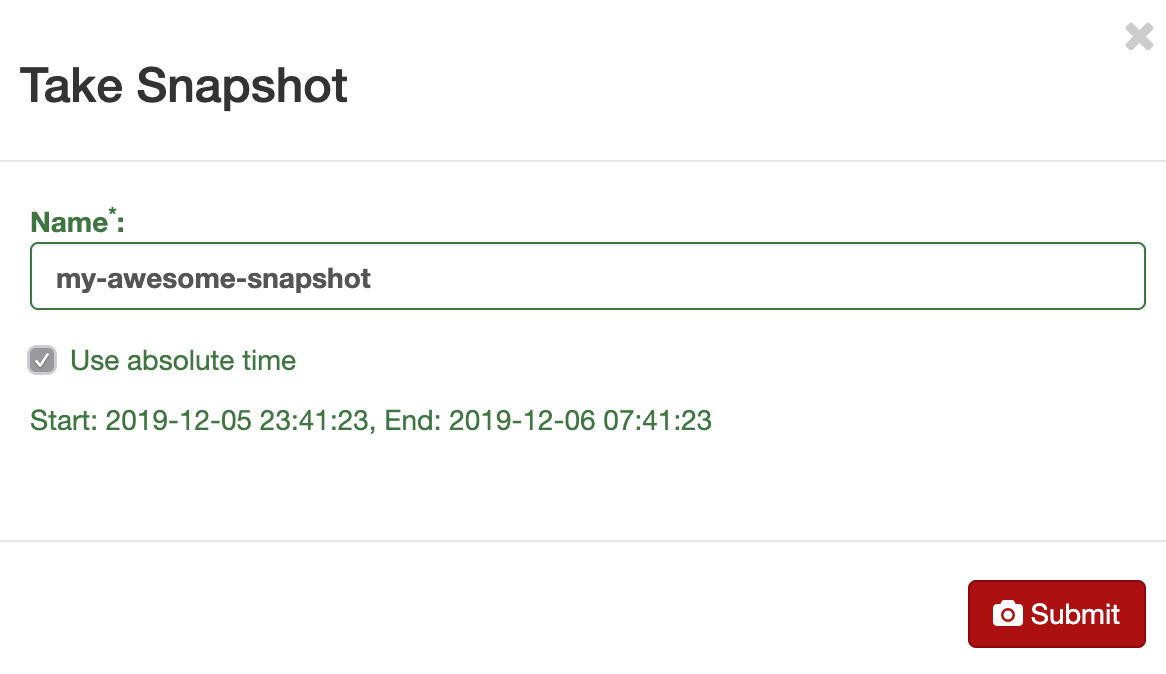Click the camera icon on Submit

(1007, 614)
